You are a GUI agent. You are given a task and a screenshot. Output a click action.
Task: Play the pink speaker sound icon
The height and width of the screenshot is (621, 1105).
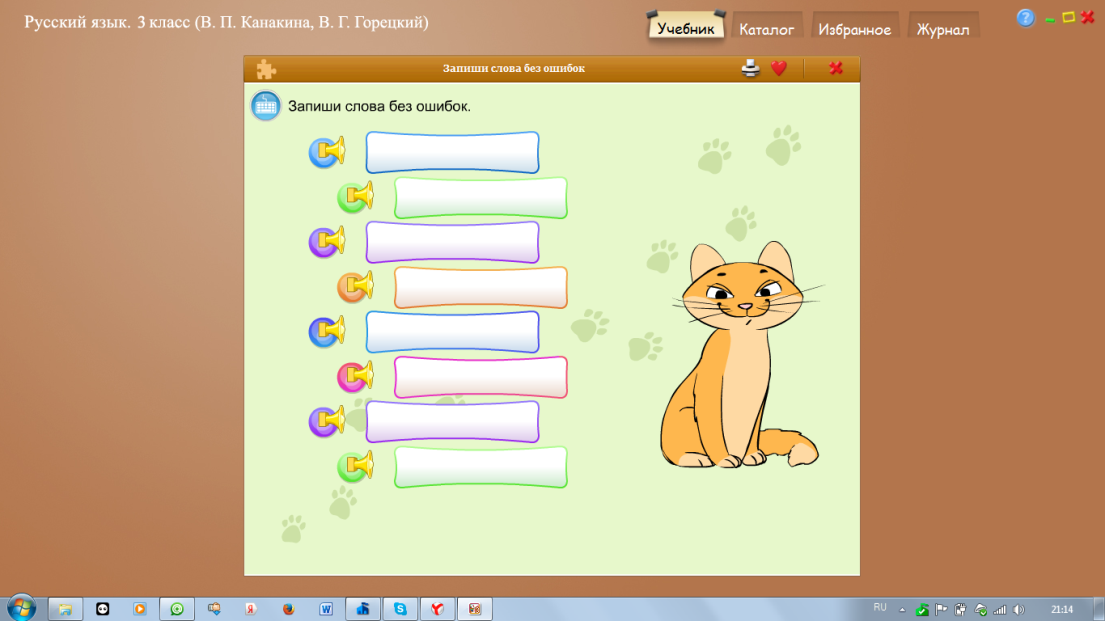(x=355, y=376)
